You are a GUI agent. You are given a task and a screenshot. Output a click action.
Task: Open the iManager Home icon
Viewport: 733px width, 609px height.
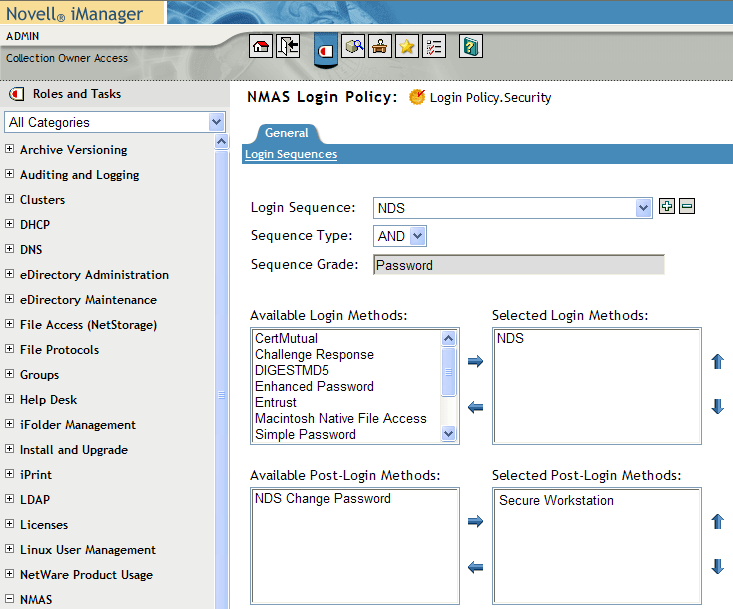click(x=261, y=46)
